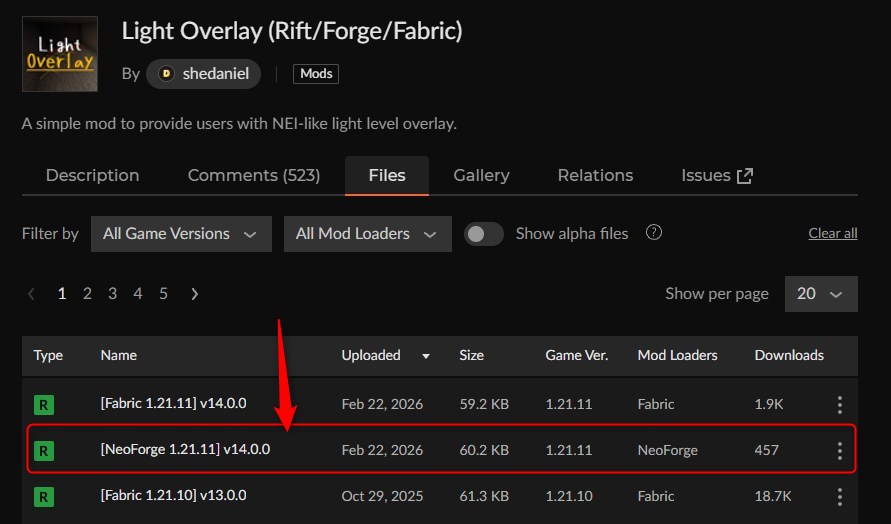Viewport: 891px width, 524px height.
Task: Open [NeoForge 1.21.11] v14.0.0 file
Action: 185,449
